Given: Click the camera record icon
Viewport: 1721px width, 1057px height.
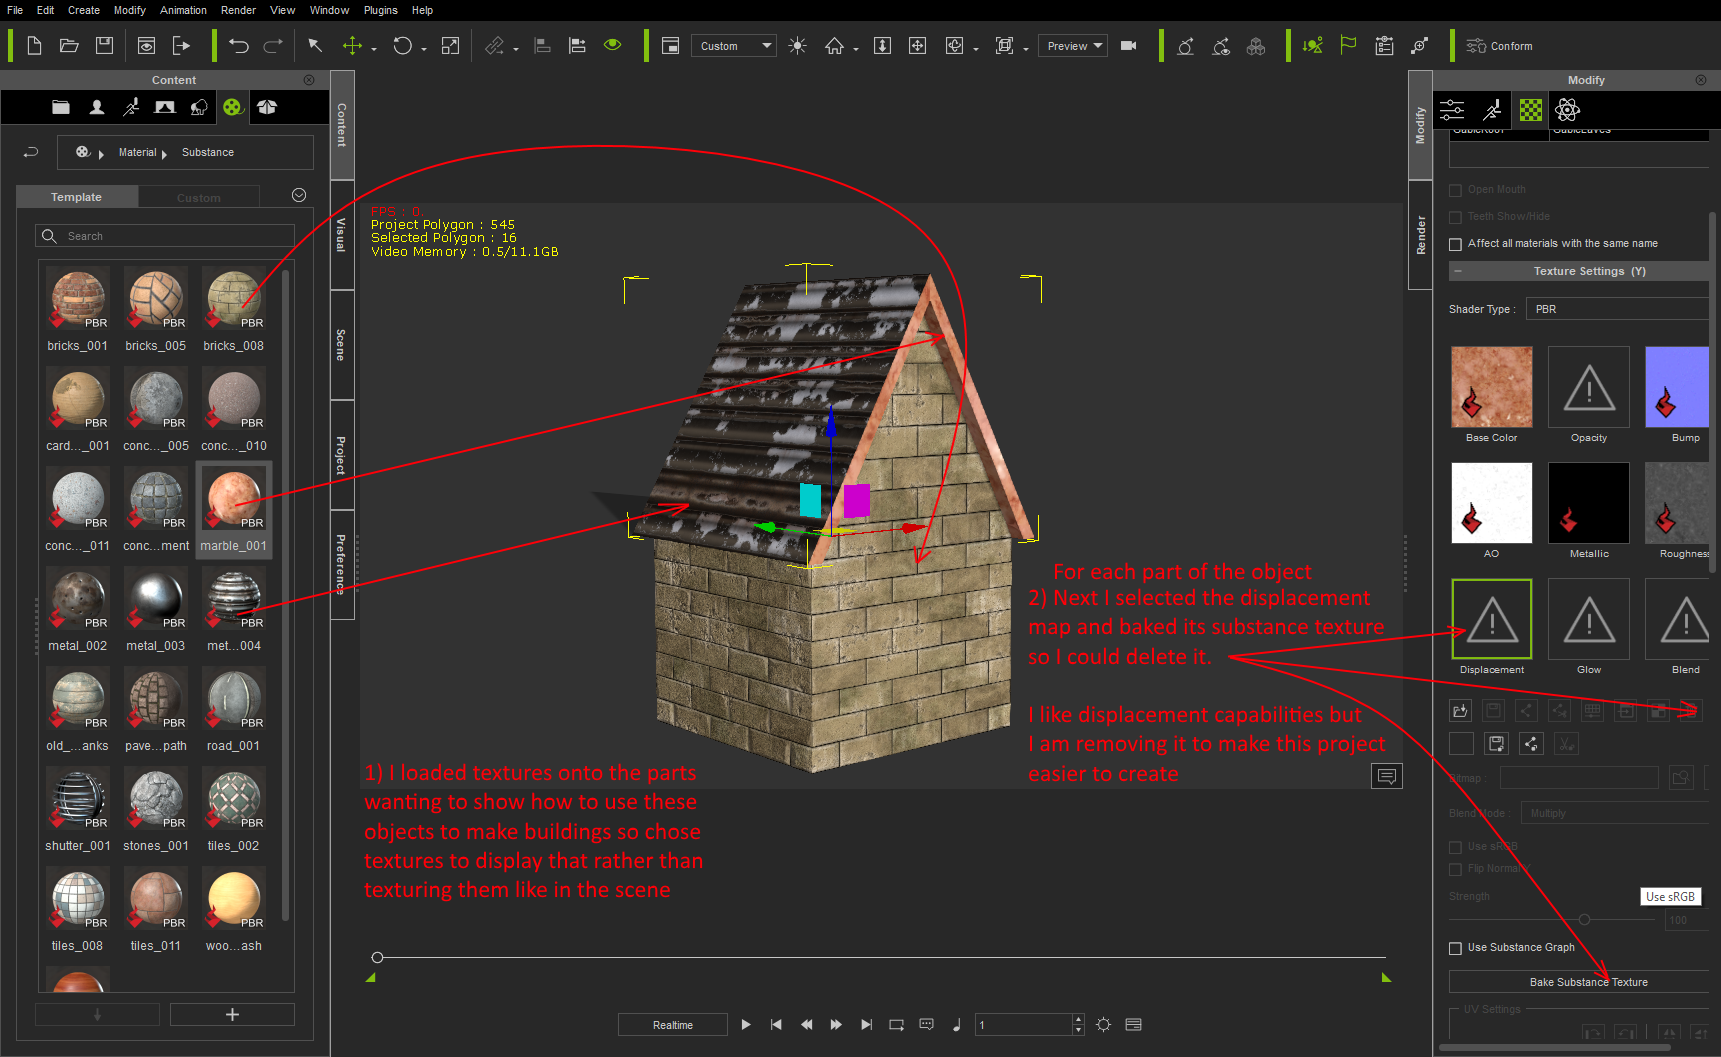Looking at the screenshot, I should click(x=1129, y=46).
